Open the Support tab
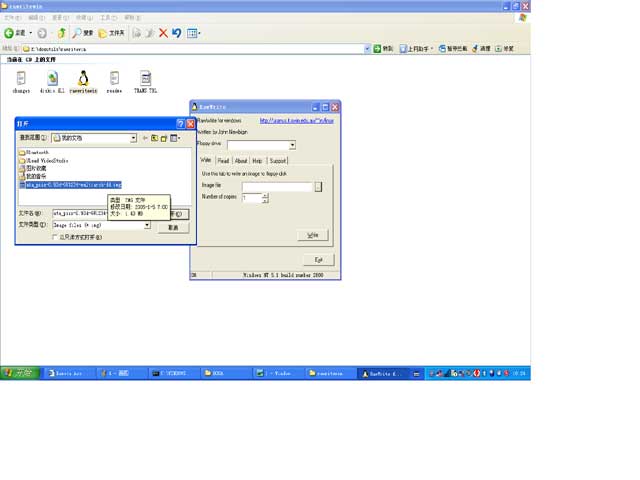The image size is (640, 480). pyautogui.click(x=278, y=160)
